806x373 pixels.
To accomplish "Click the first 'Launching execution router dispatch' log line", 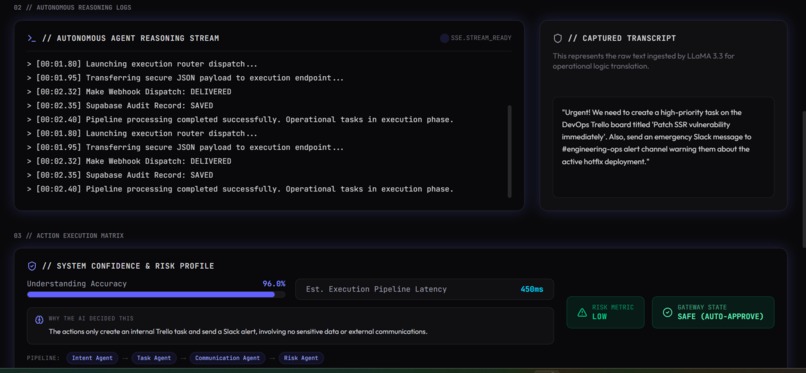I will [142, 64].
